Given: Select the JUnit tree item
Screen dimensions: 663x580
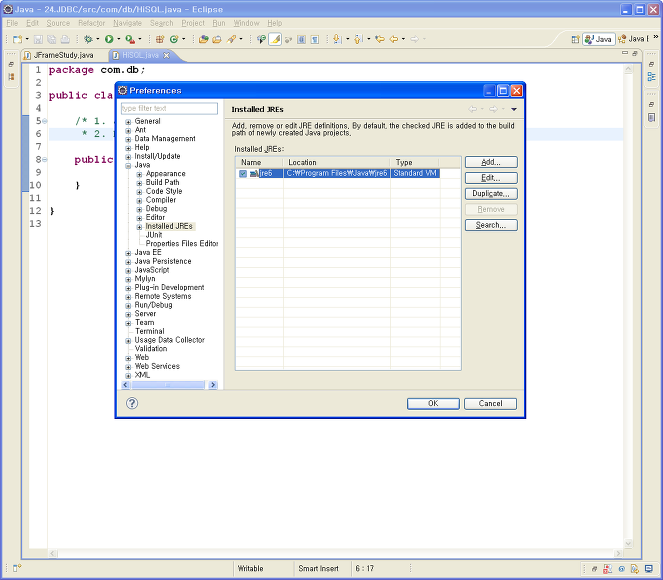Looking at the screenshot, I should pos(154,235).
